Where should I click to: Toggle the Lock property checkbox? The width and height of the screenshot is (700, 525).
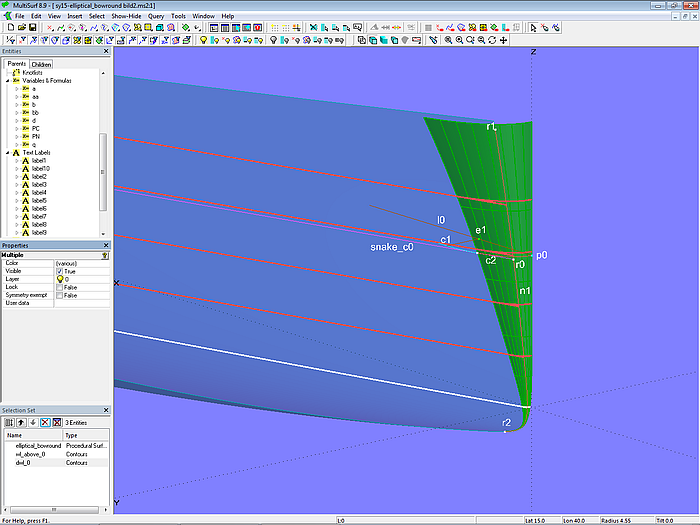(x=60, y=287)
